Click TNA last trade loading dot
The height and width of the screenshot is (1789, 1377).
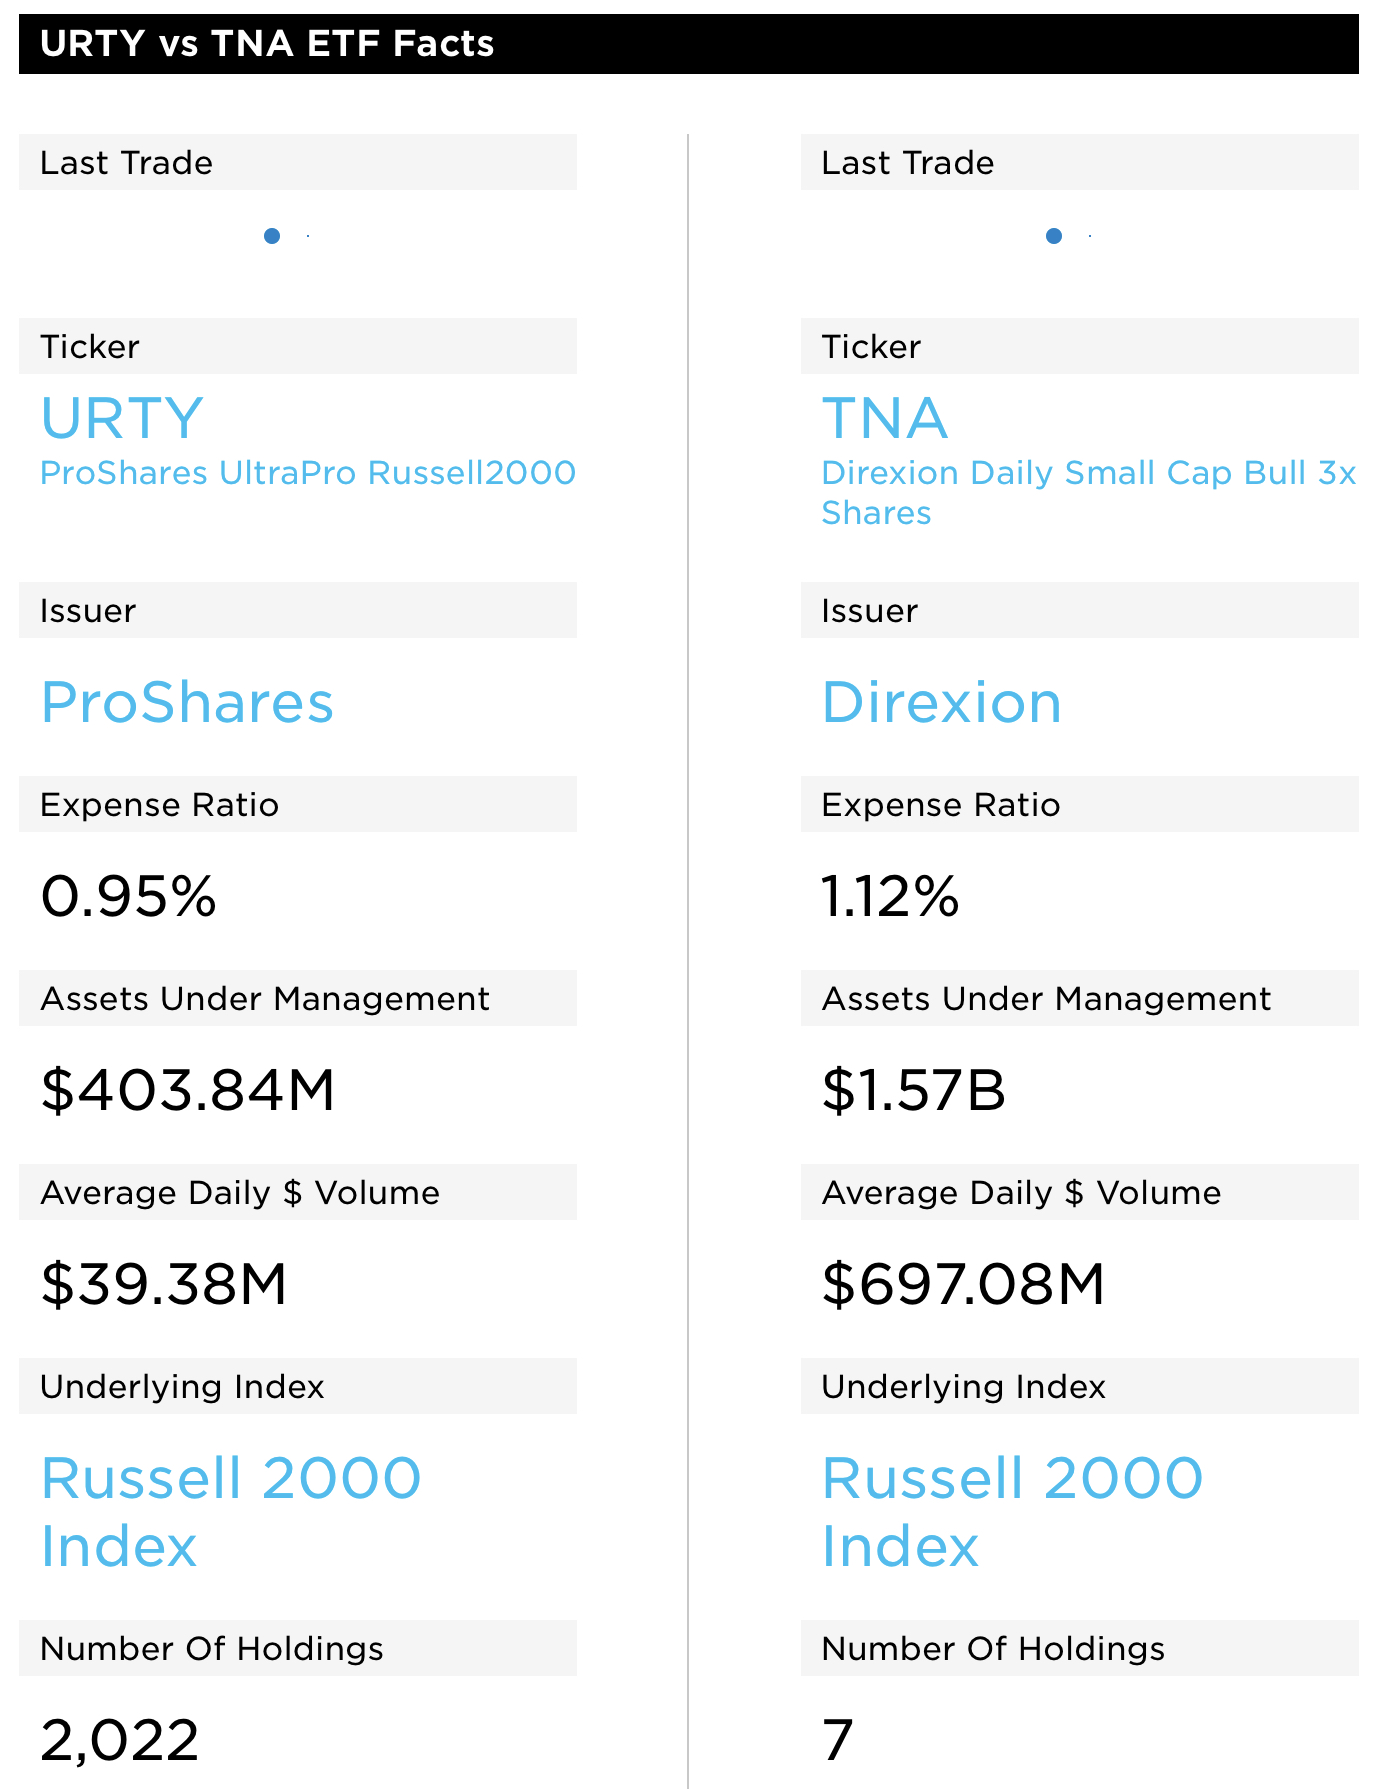point(1054,236)
